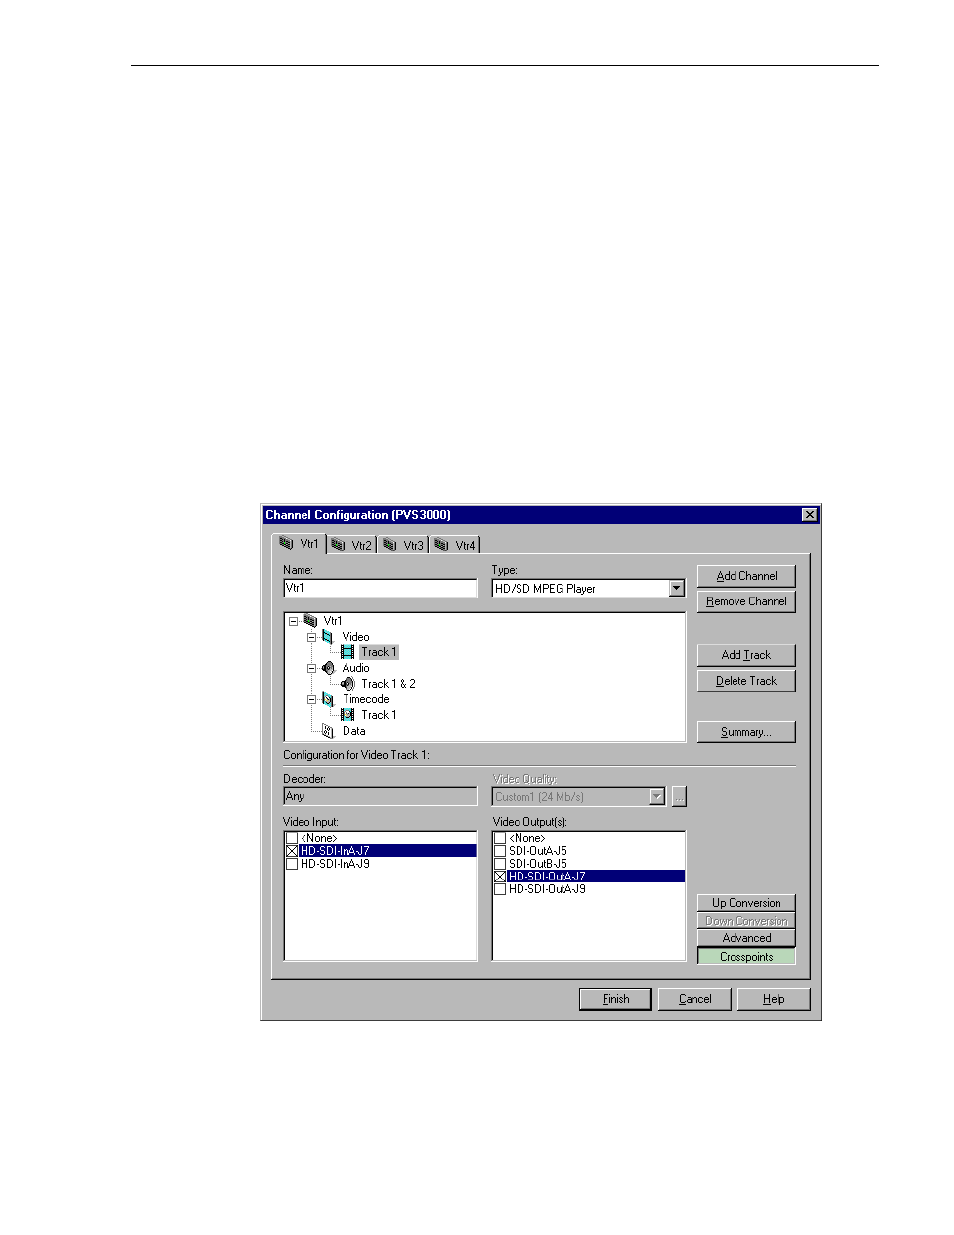The image size is (954, 1235).
Task: Check the <None> video output box
Action: pyautogui.click(x=500, y=838)
